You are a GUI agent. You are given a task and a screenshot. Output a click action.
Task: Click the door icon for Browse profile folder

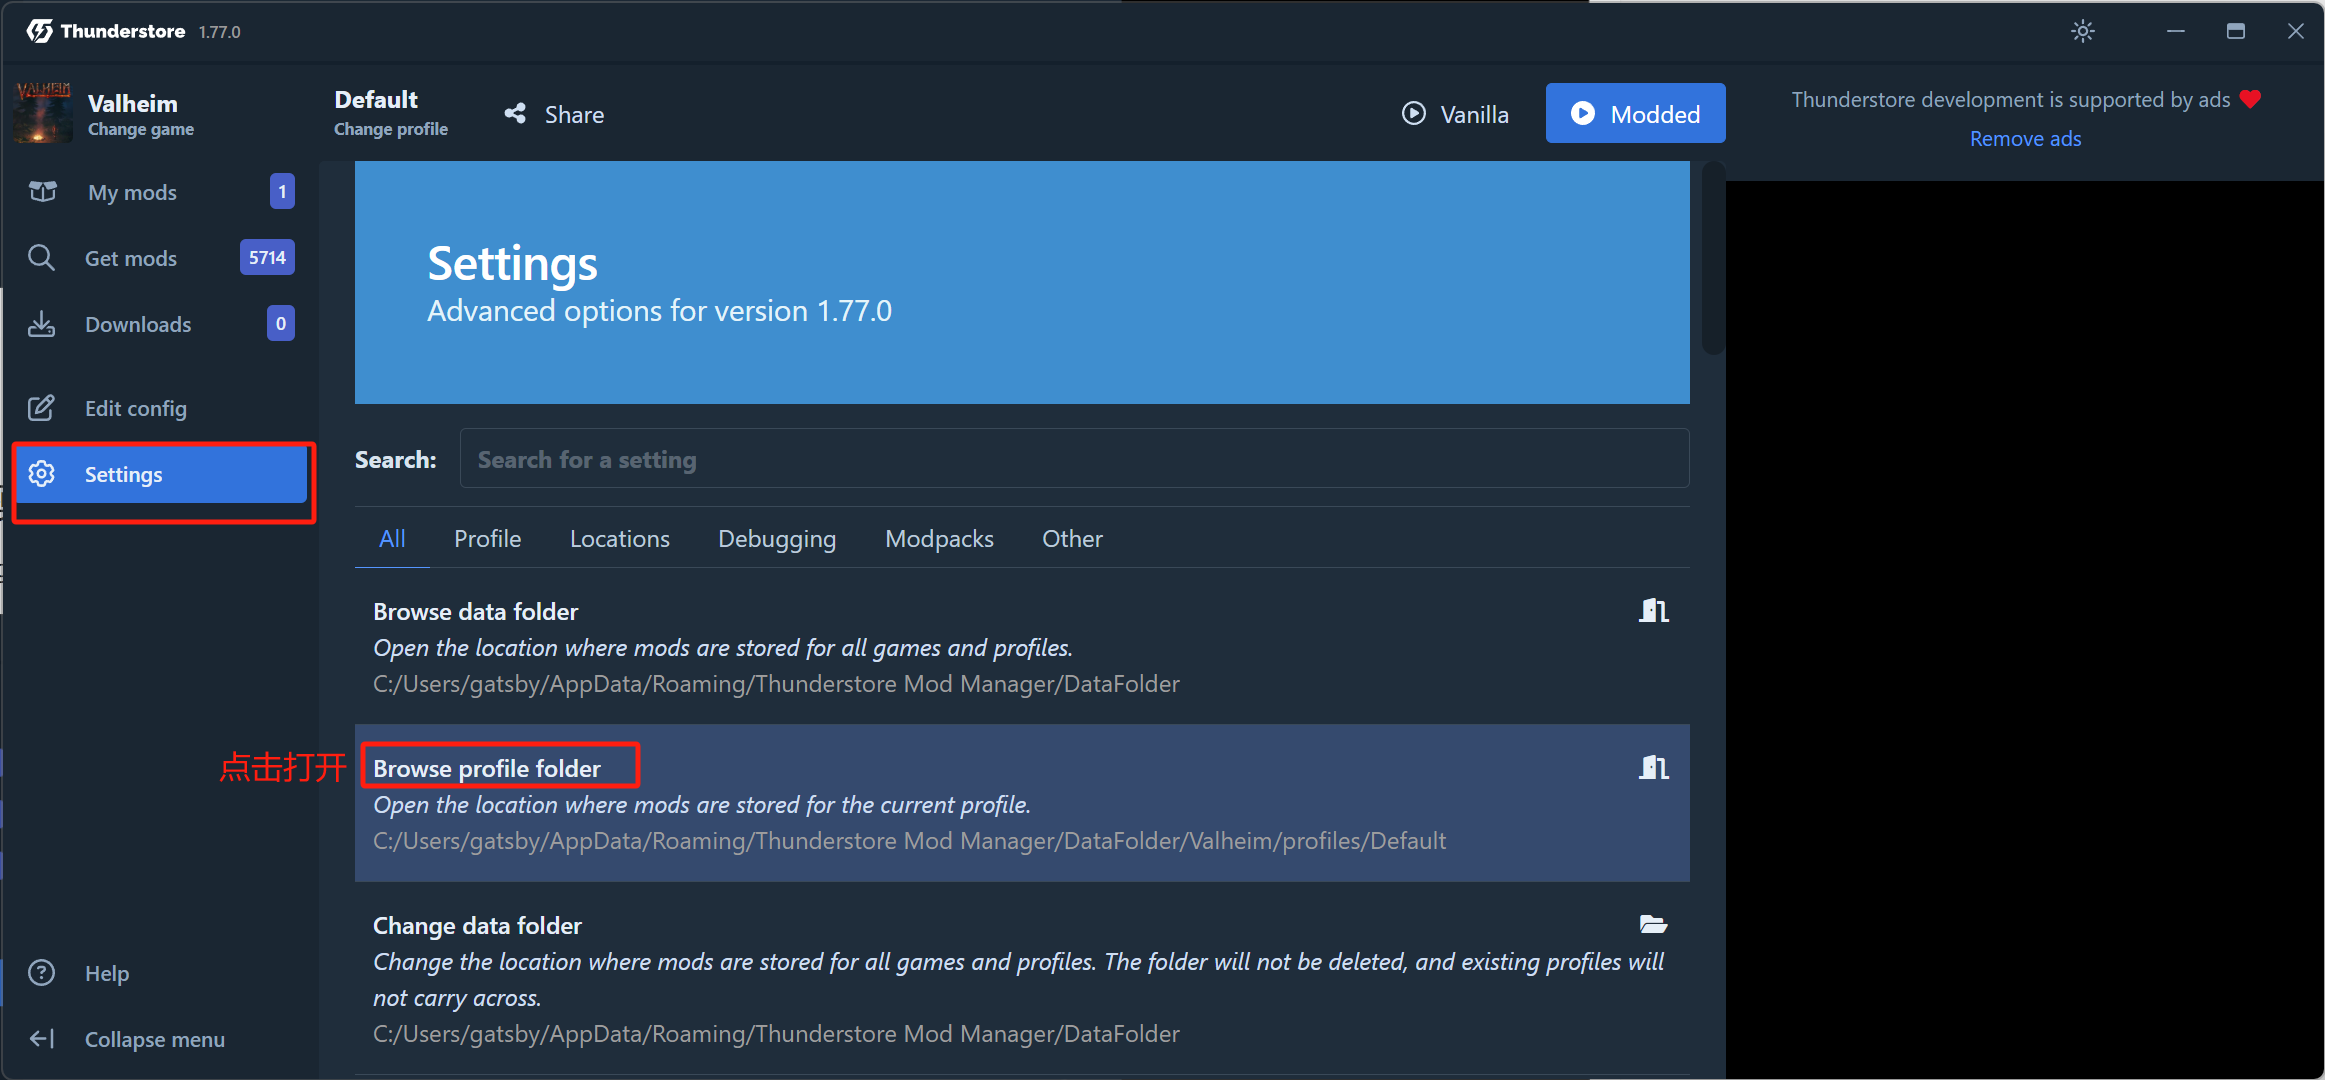click(x=1653, y=768)
